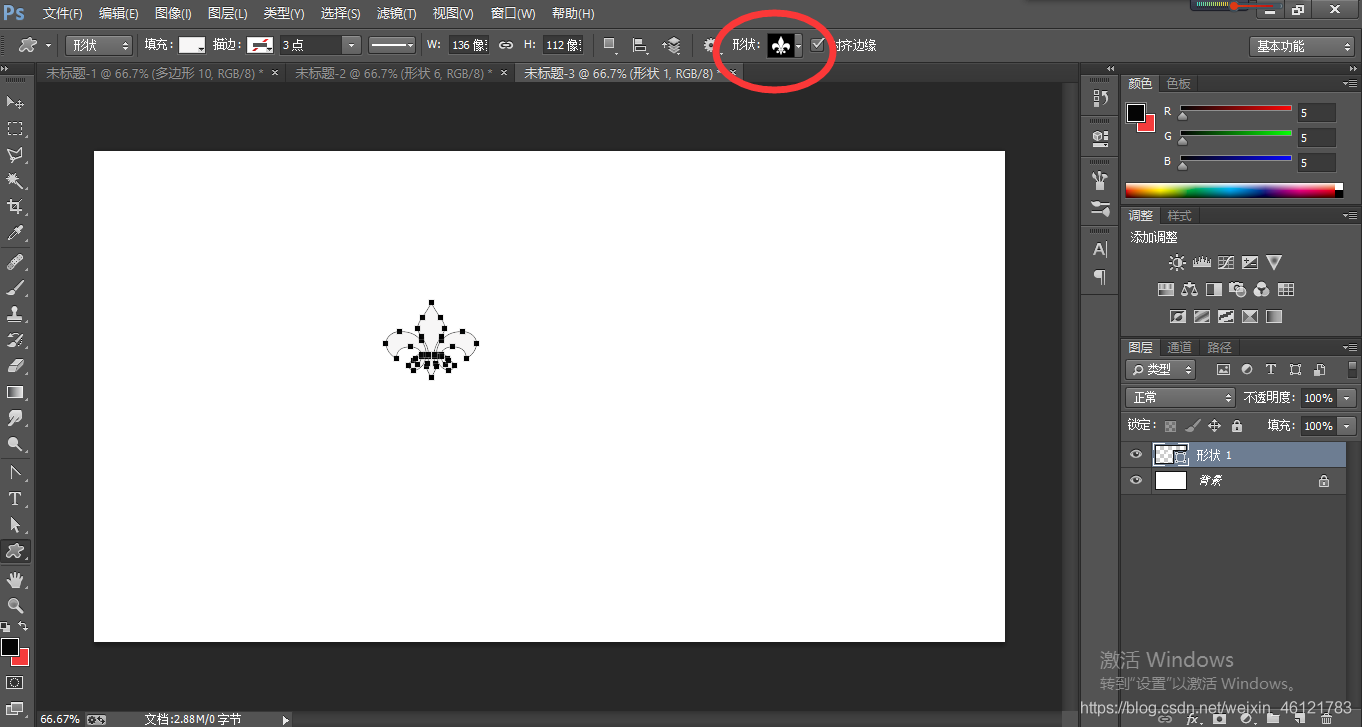Add a Curves adjustment layer

point(1226,262)
